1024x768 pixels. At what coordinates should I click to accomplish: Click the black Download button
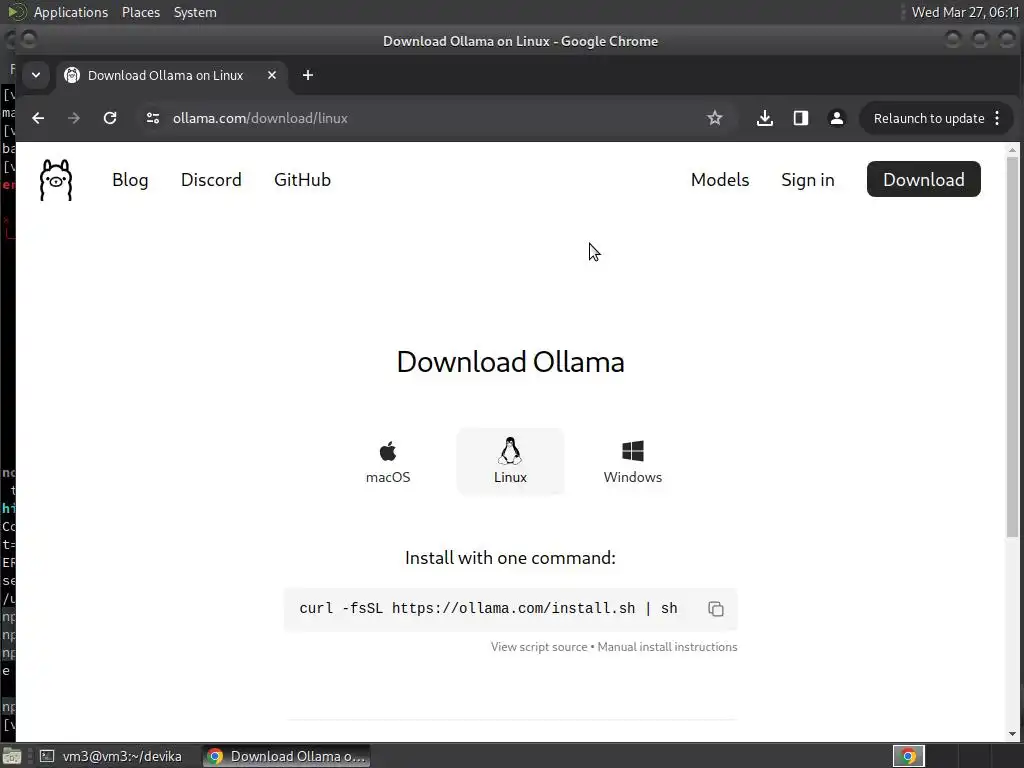[x=923, y=180]
